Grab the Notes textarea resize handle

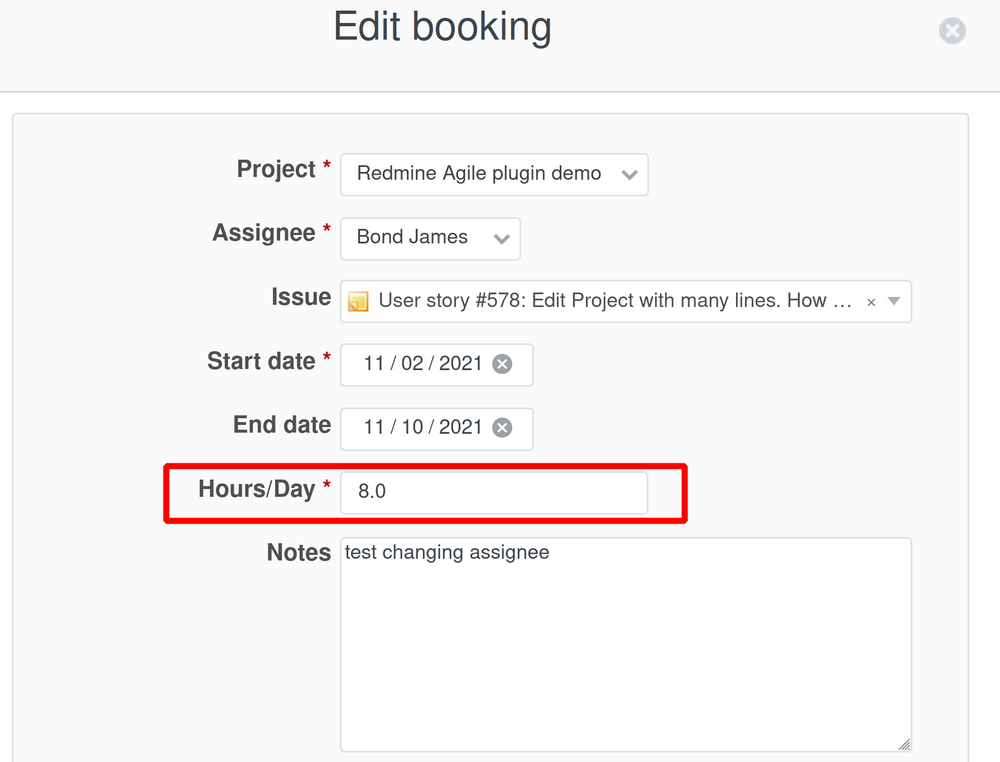point(904,744)
